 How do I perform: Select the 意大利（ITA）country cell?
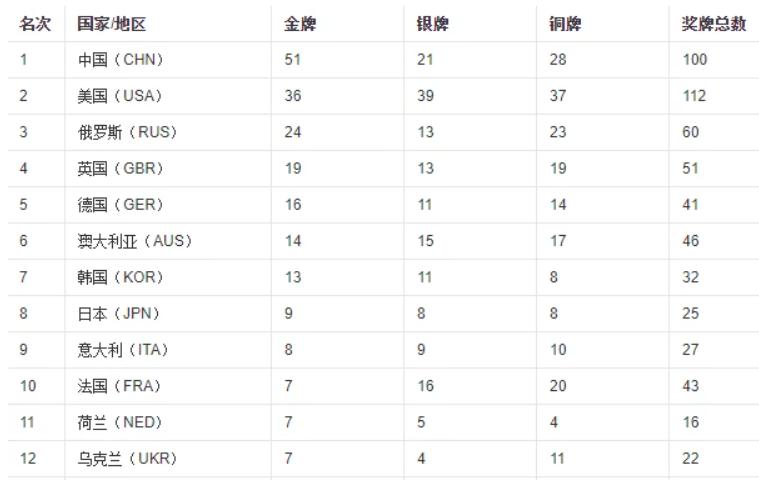124,350
